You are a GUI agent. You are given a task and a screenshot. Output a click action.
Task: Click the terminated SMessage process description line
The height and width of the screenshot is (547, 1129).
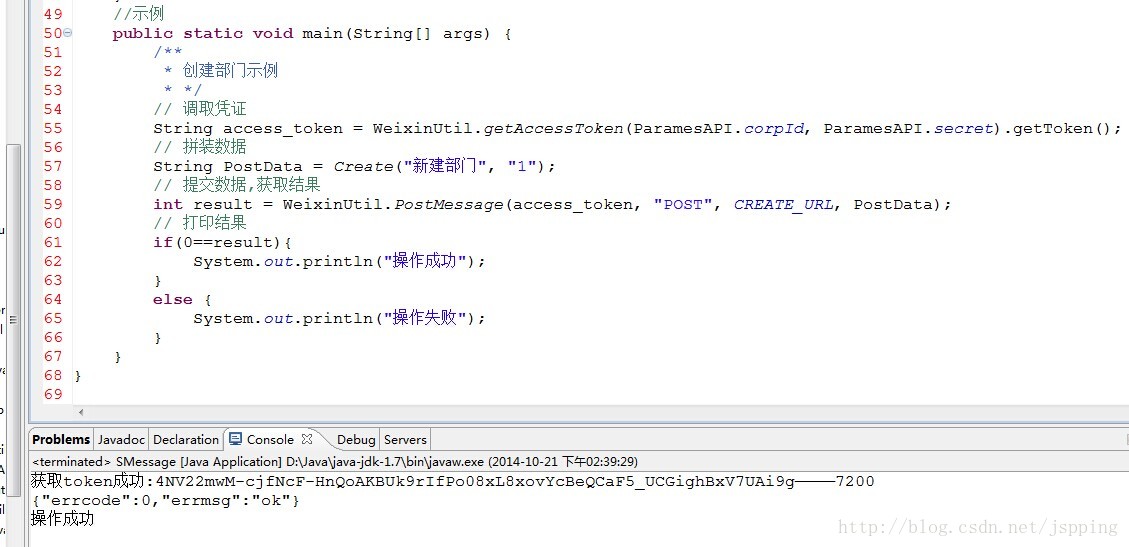[335, 461]
